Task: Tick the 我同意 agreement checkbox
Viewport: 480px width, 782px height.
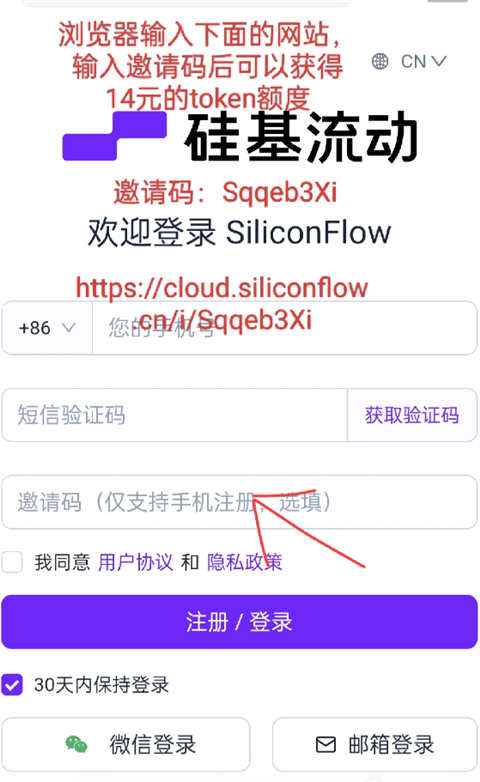Action: click(12, 562)
